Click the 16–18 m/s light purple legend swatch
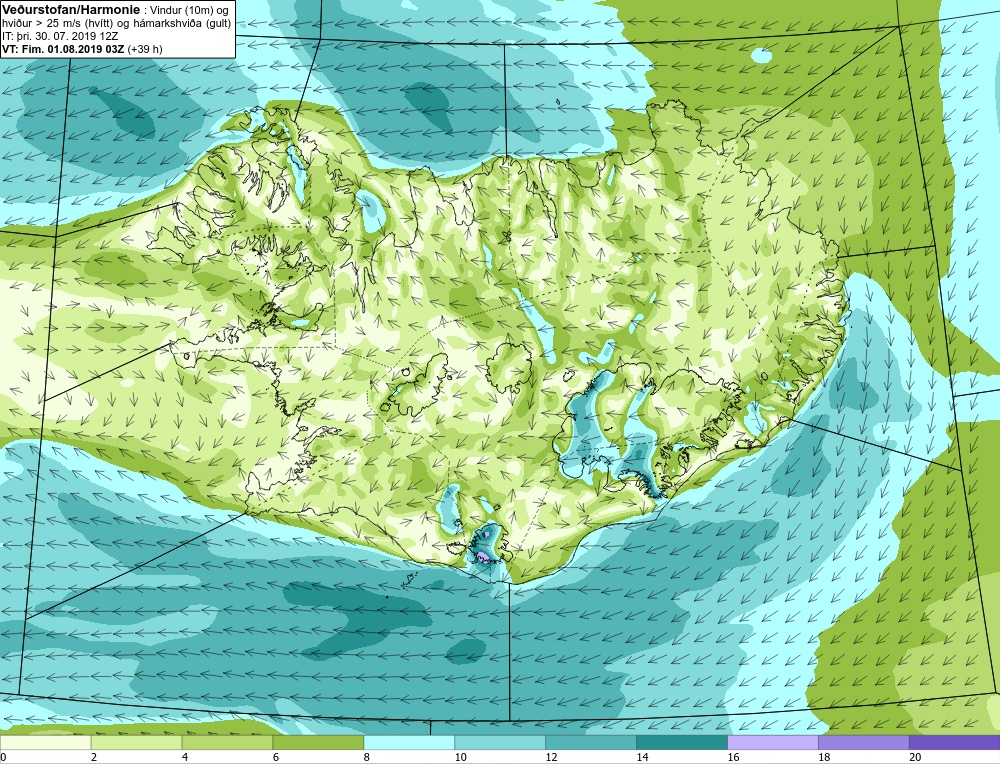 pos(773,742)
